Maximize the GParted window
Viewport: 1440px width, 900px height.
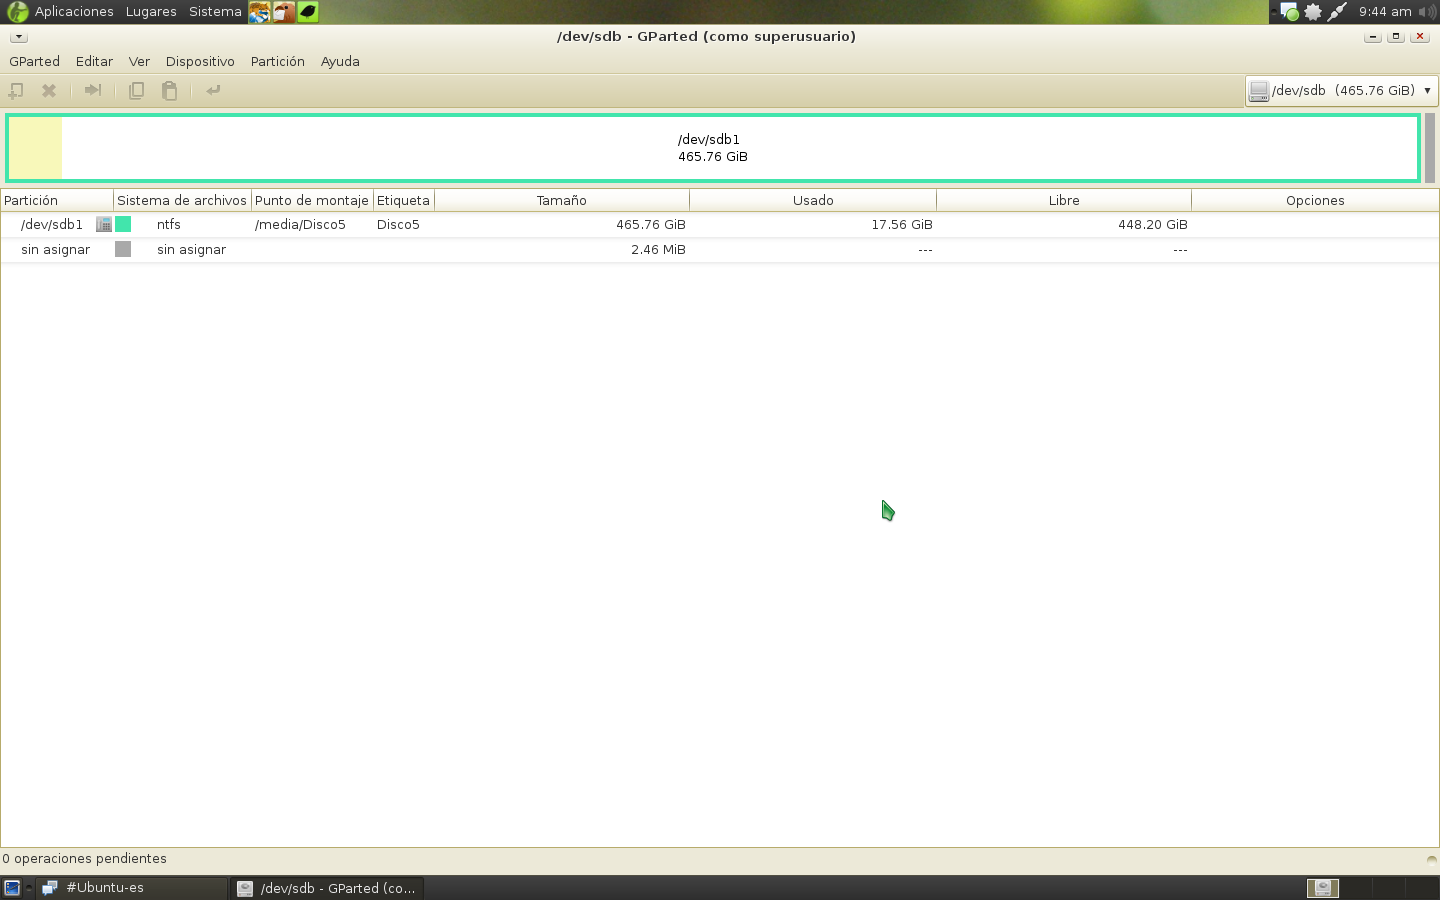point(1396,37)
